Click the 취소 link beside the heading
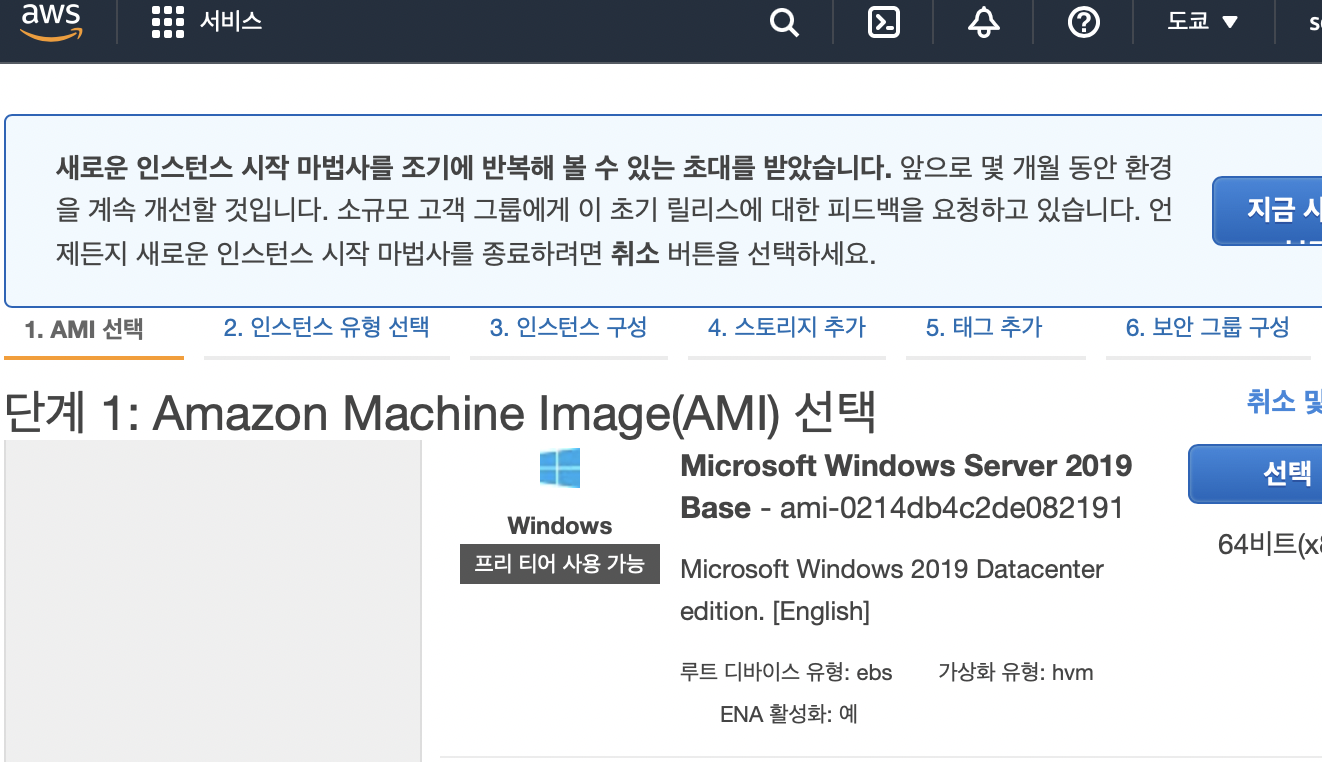Screen dimensions: 1322x762 (x=1284, y=402)
